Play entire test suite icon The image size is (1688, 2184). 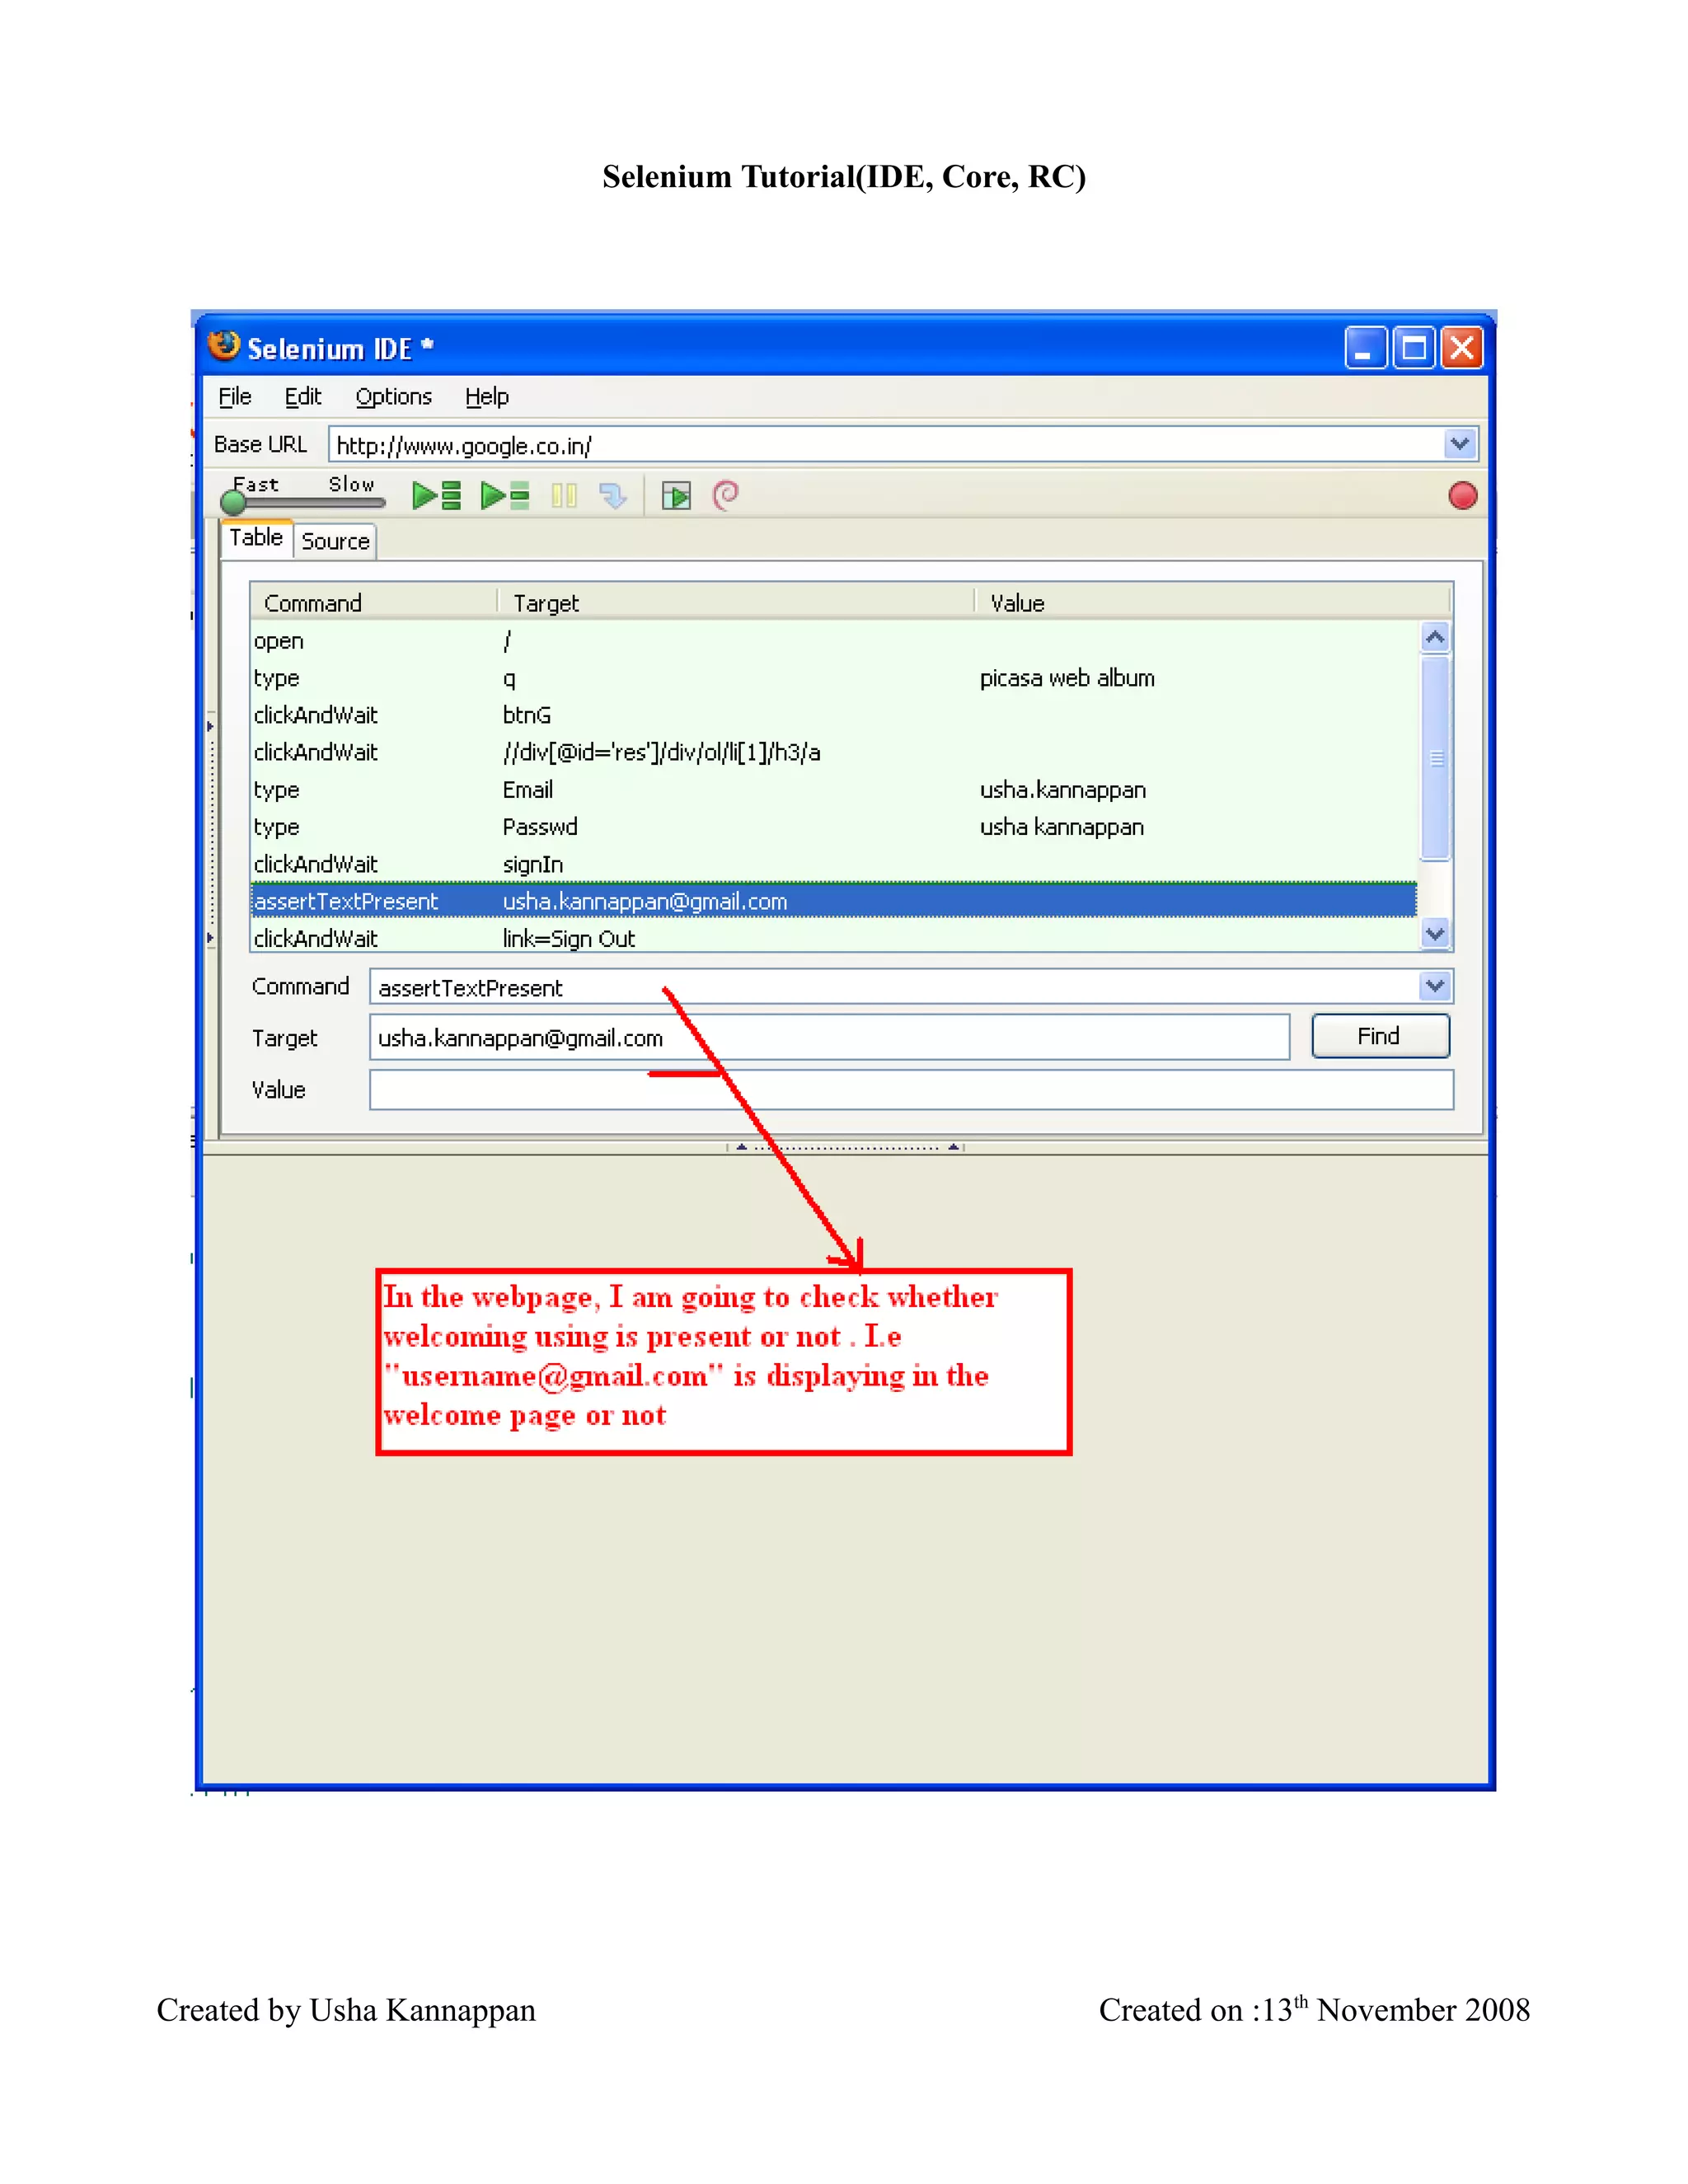click(x=436, y=495)
